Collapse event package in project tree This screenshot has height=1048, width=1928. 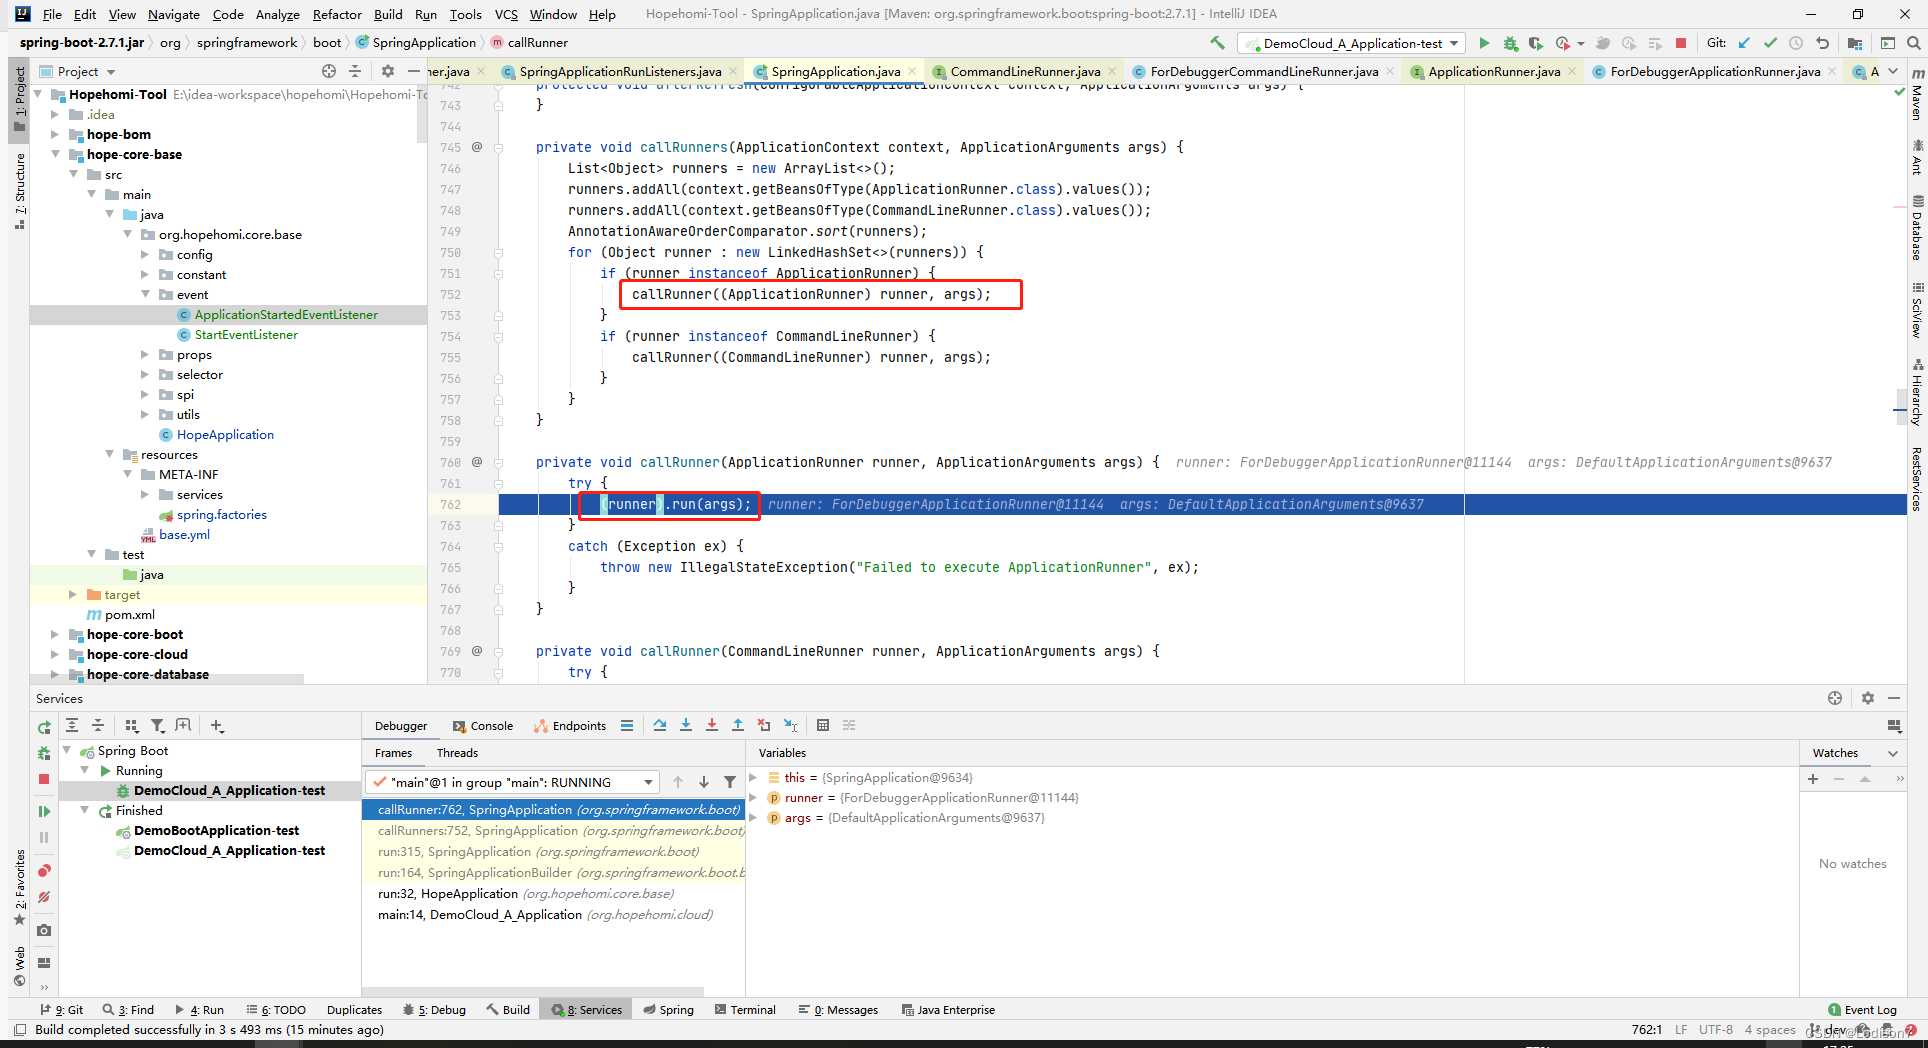(145, 294)
